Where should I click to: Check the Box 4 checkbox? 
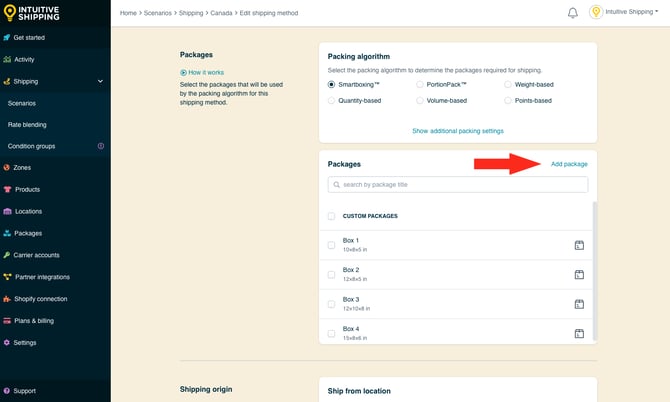[x=331, y=334]
